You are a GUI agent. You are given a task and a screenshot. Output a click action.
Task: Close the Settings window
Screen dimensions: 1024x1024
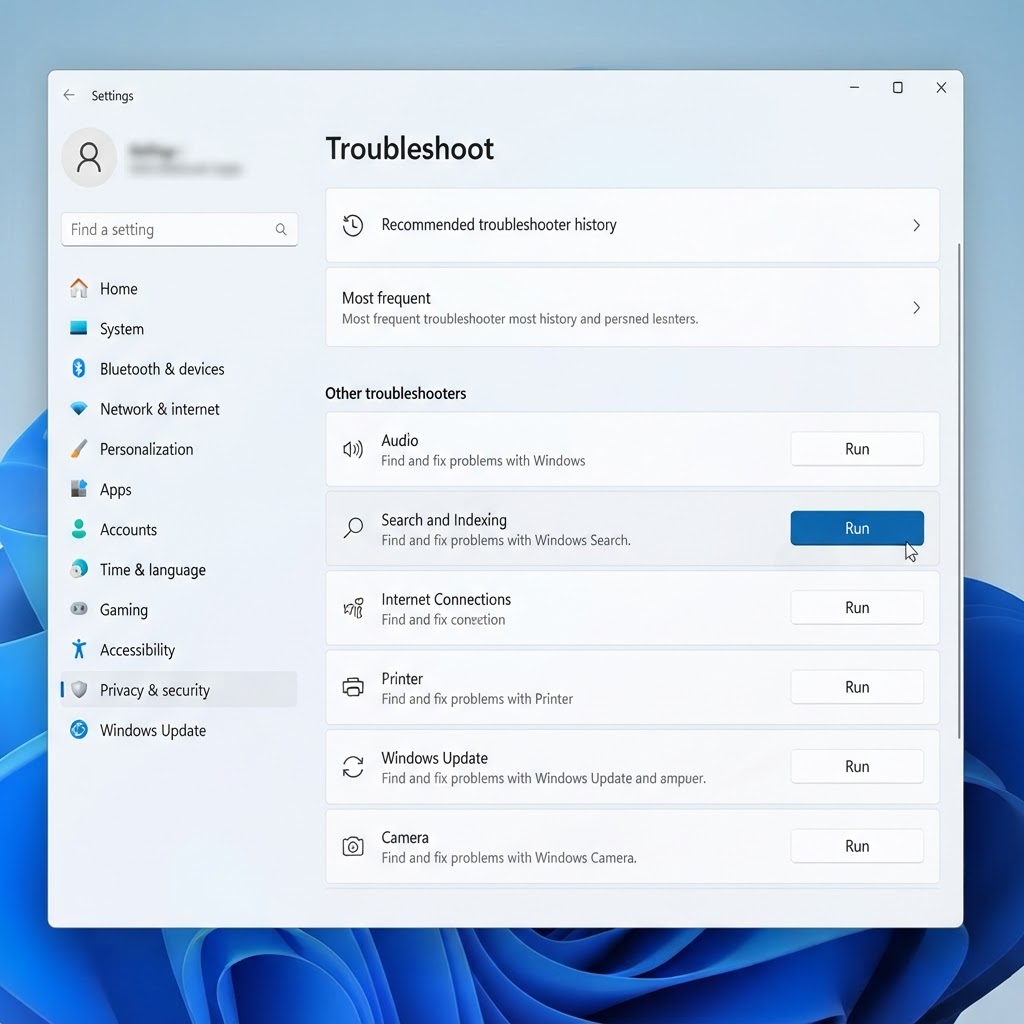[x=941, y=88]
